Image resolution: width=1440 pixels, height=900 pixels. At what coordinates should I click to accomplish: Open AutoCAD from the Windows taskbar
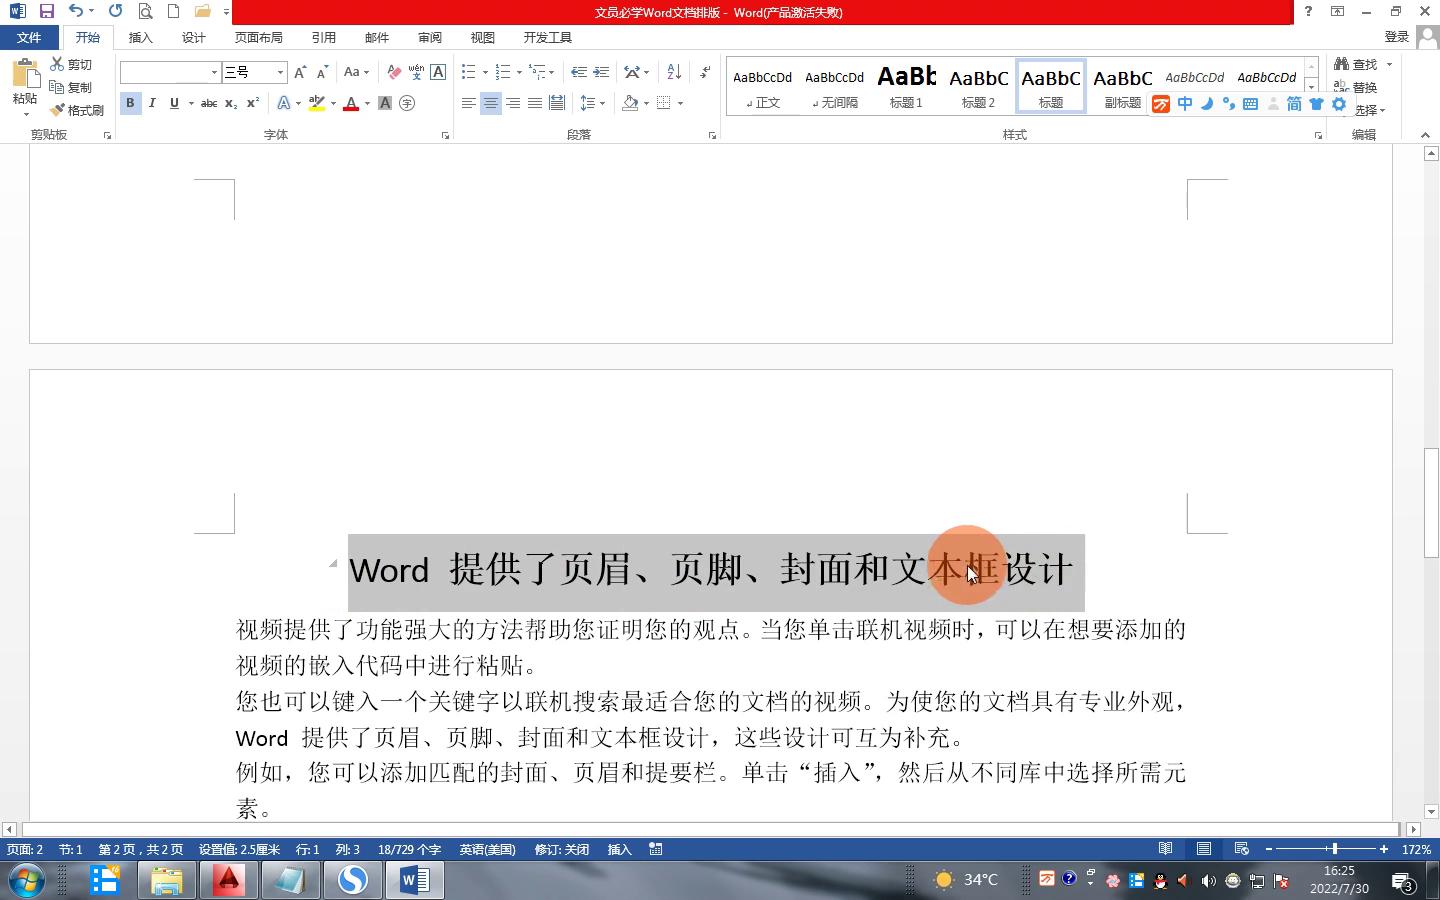point(229,880)
